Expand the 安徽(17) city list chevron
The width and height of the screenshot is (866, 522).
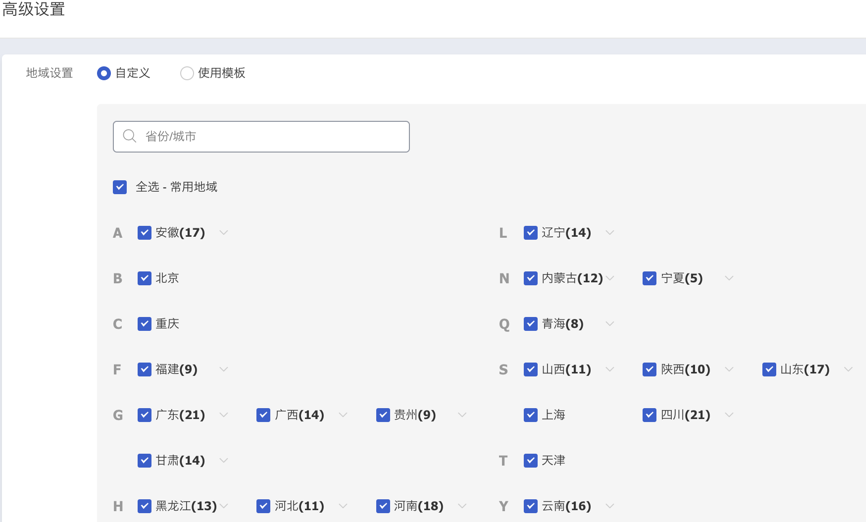(x=224, y=233)
